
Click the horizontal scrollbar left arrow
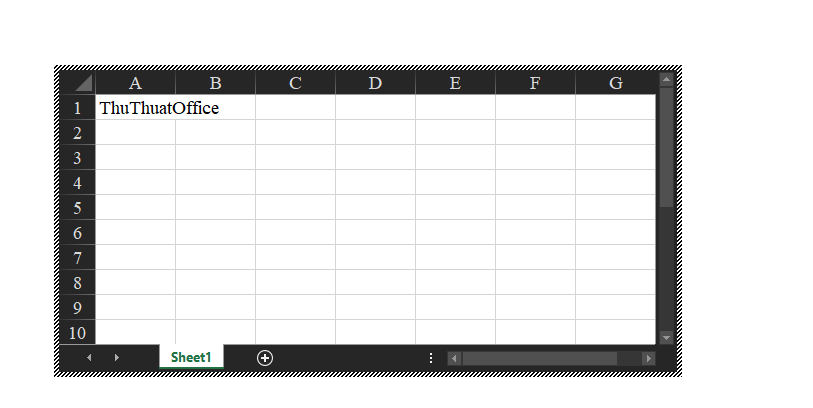tap(453, 358)
